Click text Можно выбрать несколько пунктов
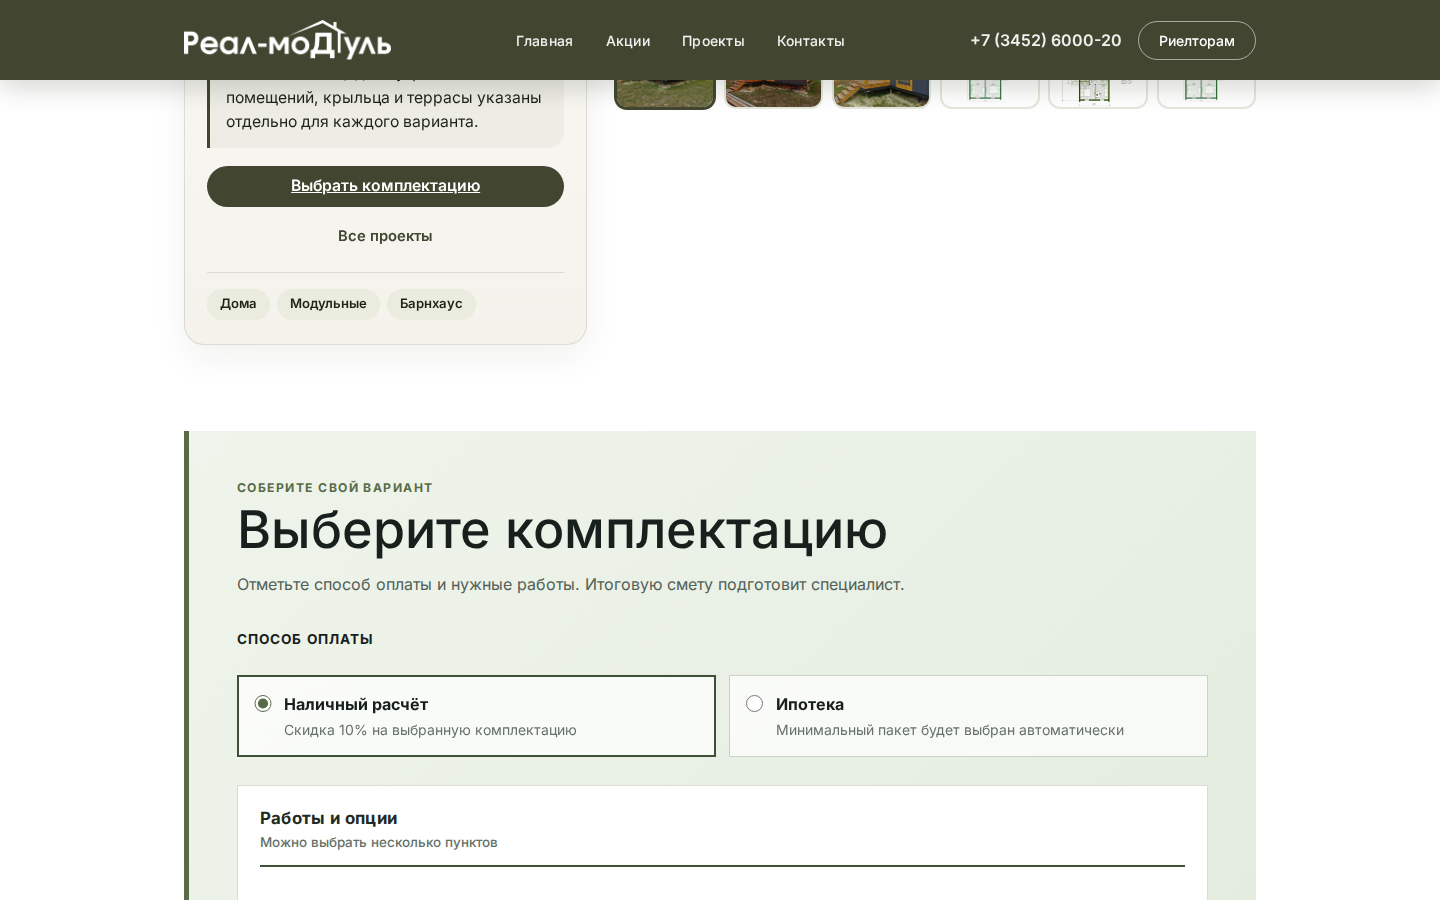This screenshot has width=1440, height=900. click(x=379, y=843)
